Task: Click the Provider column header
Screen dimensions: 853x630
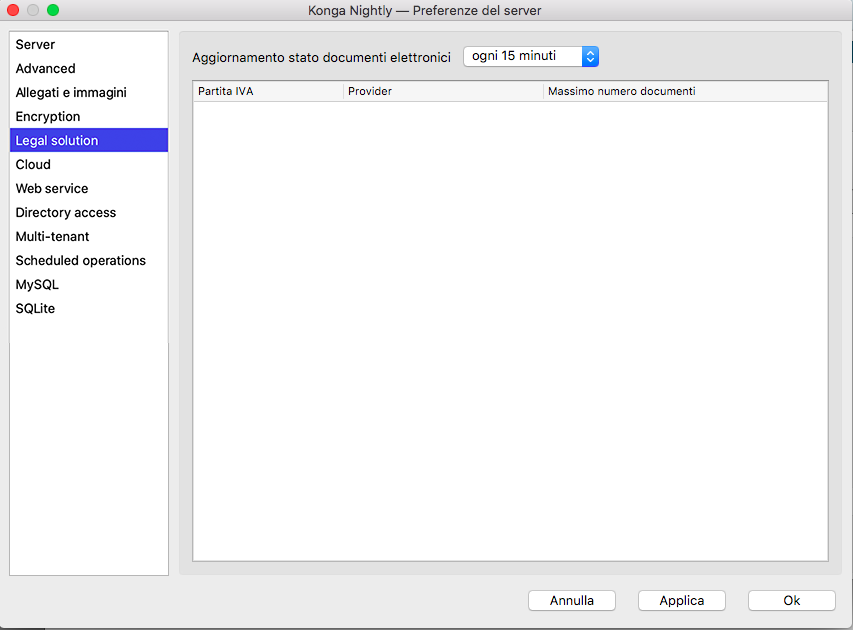Action: pos(443,92)
